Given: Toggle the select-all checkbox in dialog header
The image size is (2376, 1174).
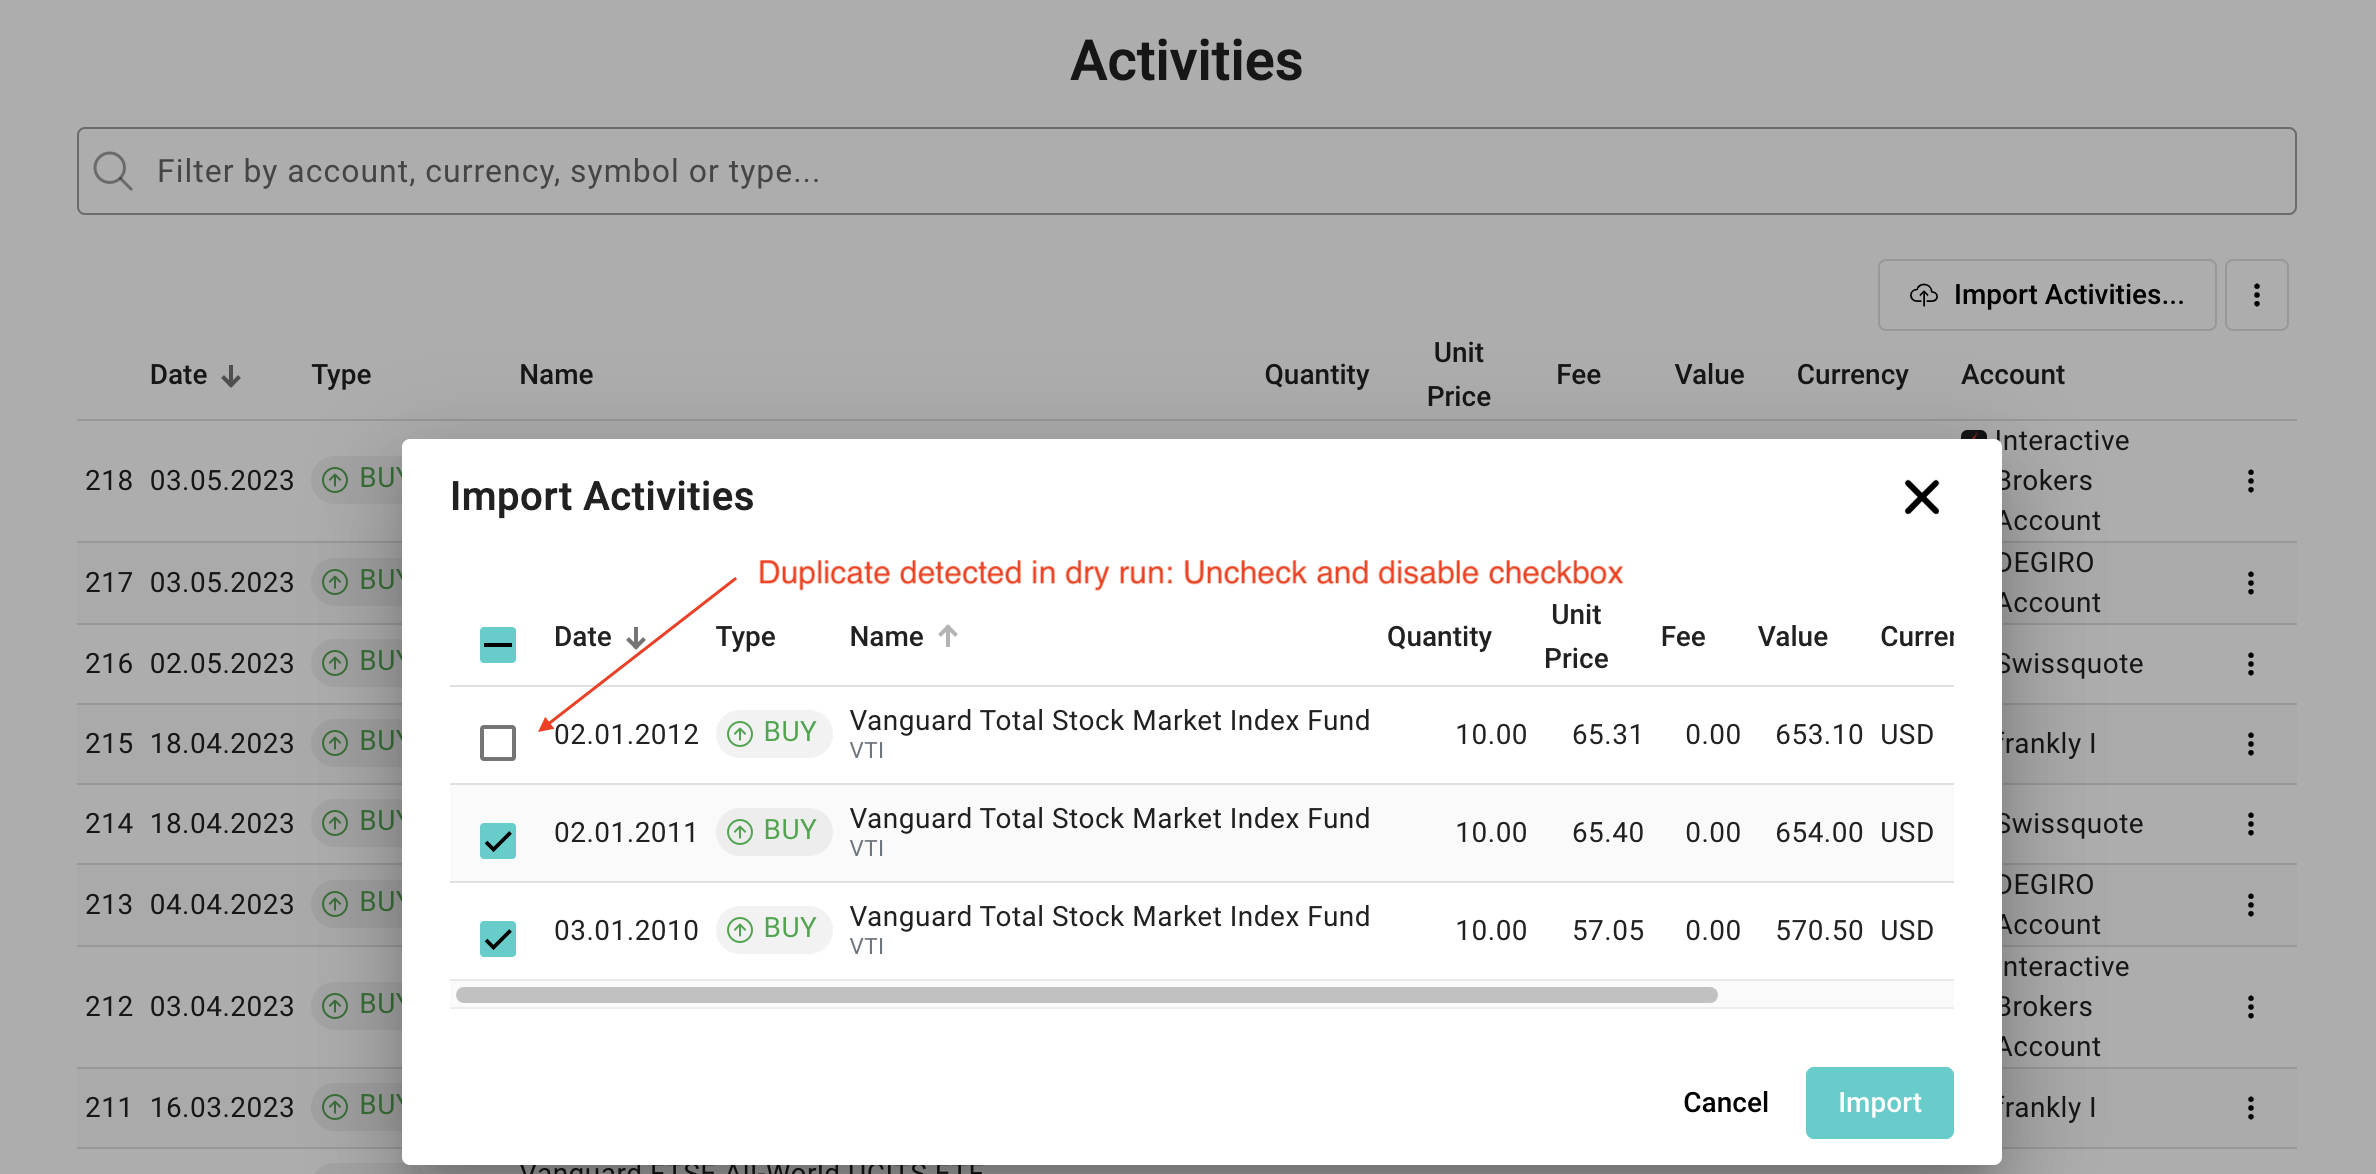Looking at the screenshot, I should tap(497, 645).
